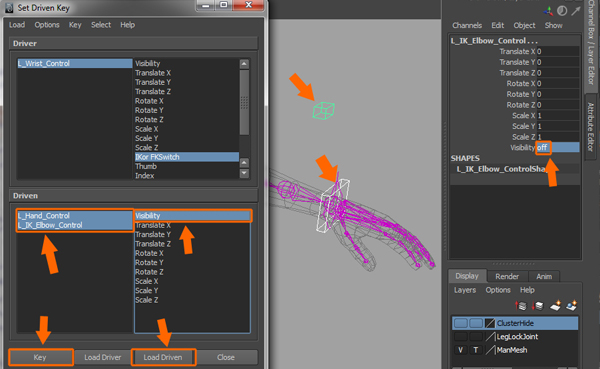Click the ManMesh layer color swatch
This screenshot has width=600, height=369.
490,350
